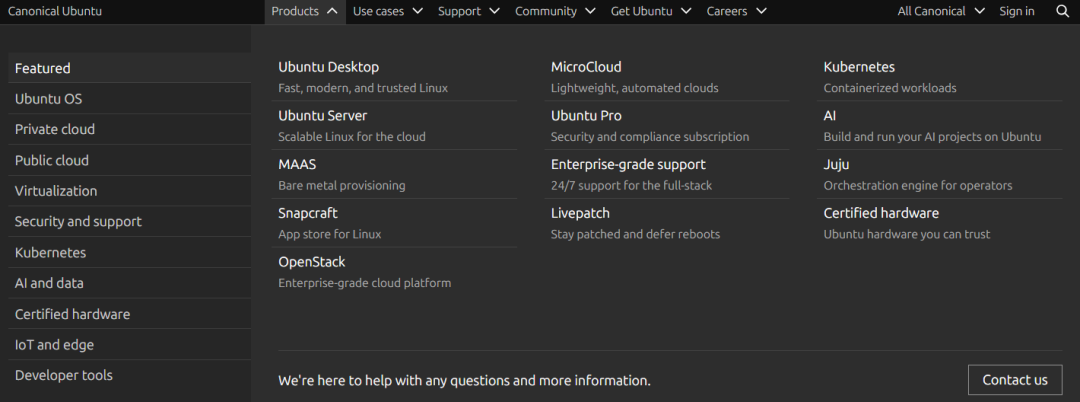Open the Ubuntu Desktop link
Image resolution: width=1080 pixels, height=402 pixels.
[329, 67]
